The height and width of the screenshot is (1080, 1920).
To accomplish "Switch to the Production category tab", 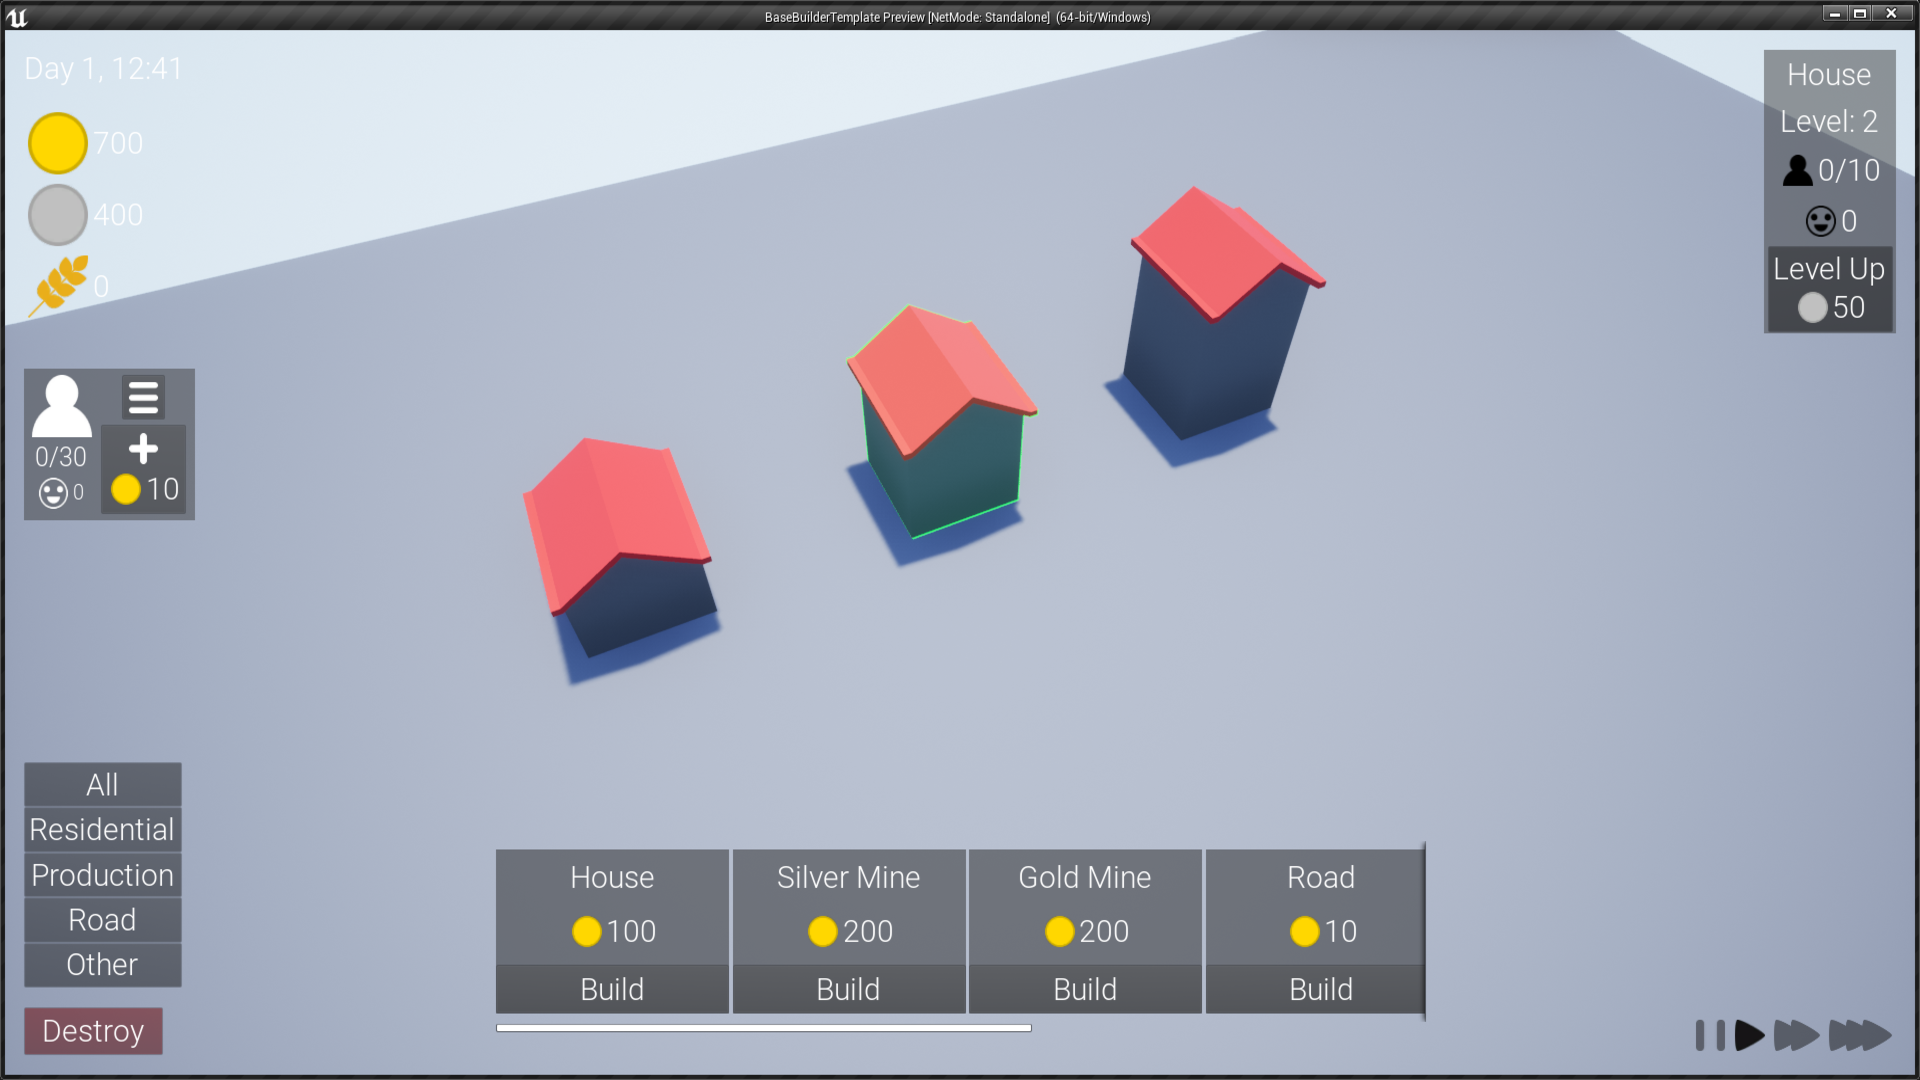I will (x=101, y=875).
